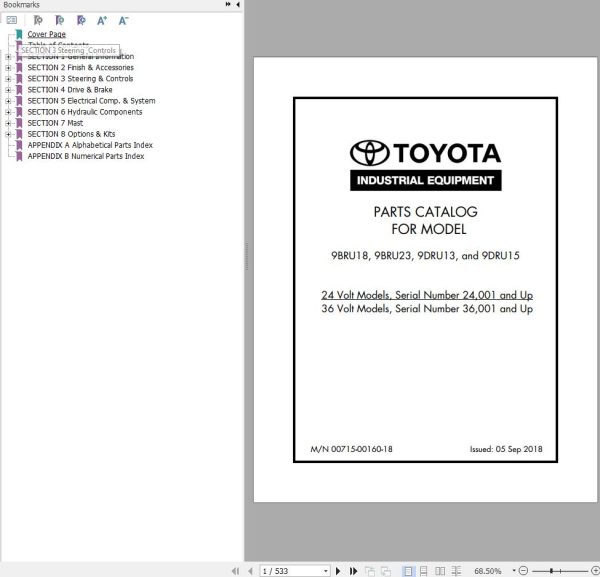600x577 pixels.
Task: Expand SECTION 3 Steering & Controls bookmark
Action: tap(8, 79)
